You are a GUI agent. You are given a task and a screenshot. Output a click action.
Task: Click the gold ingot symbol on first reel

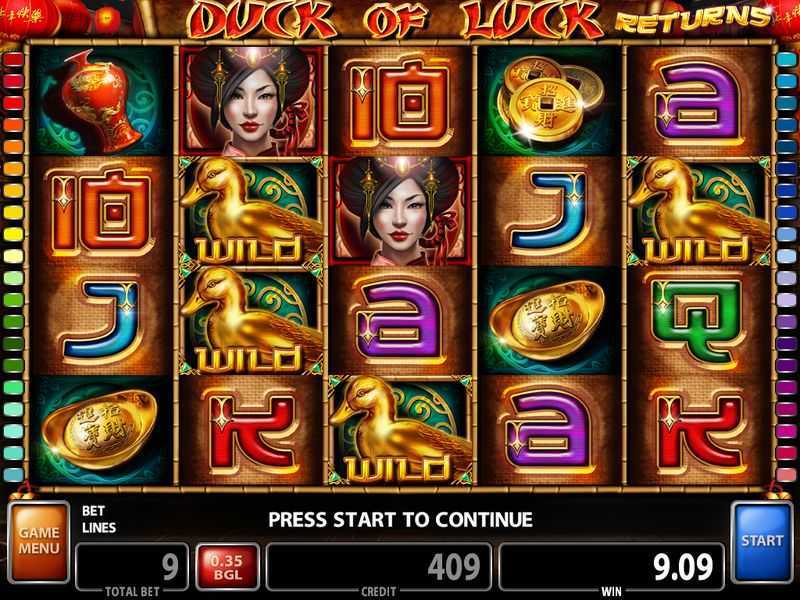pyautogui.click(x=102, y=430)
